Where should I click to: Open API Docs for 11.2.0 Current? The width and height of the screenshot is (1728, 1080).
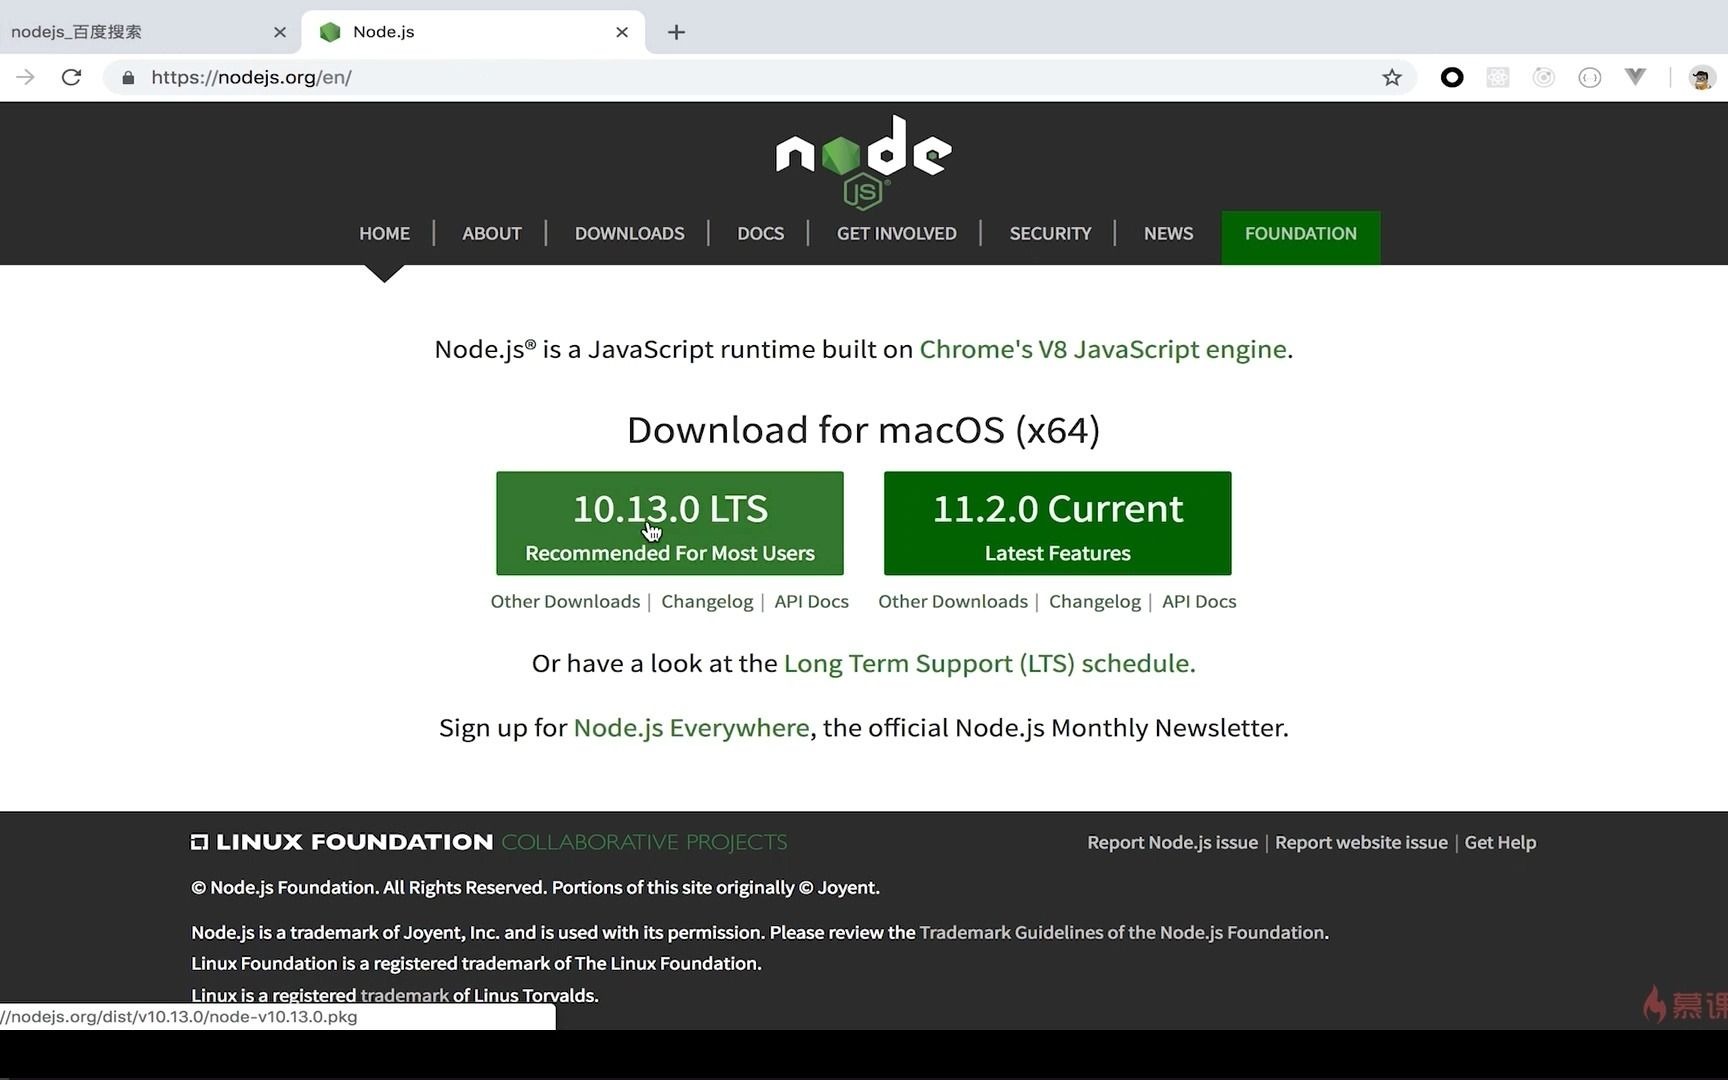(x=1199, y=601)
